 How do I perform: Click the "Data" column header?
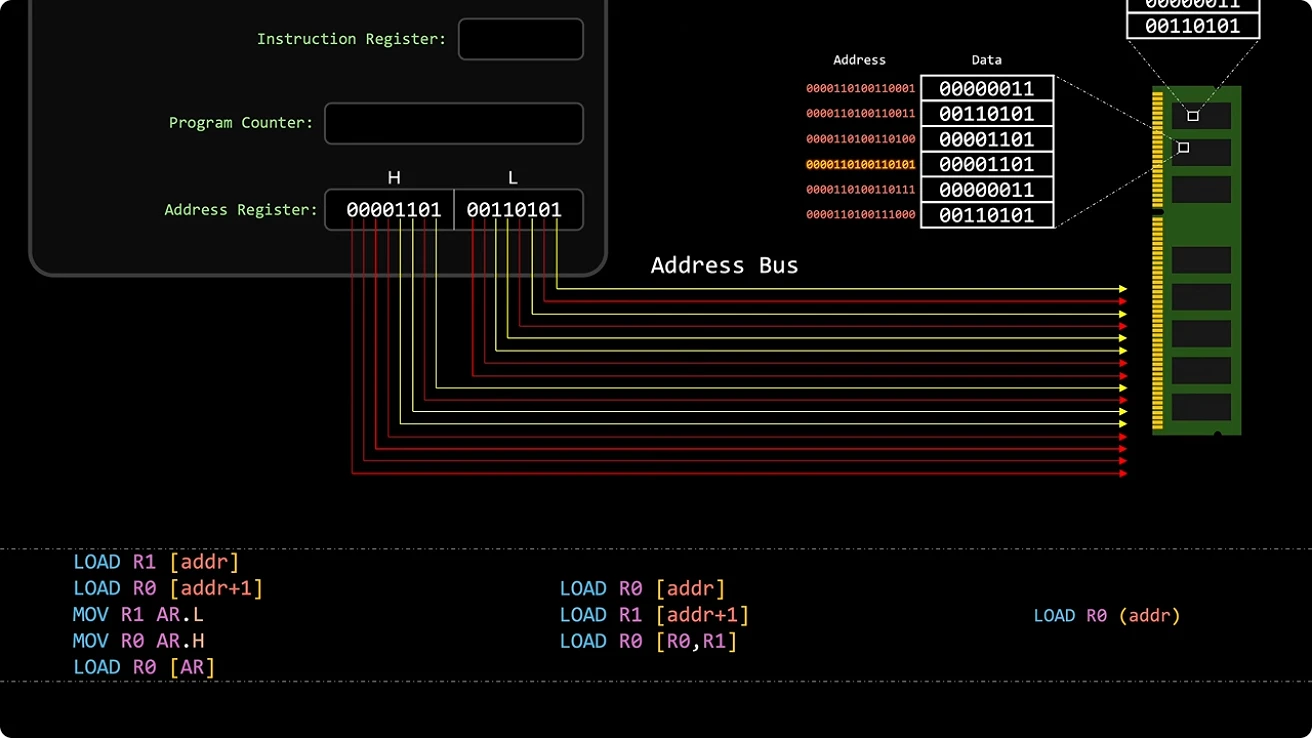986,60
